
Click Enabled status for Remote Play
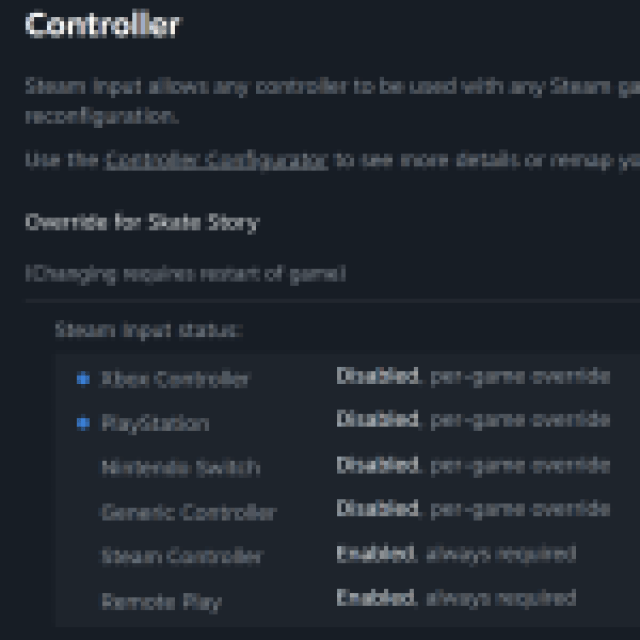[375, 598]
